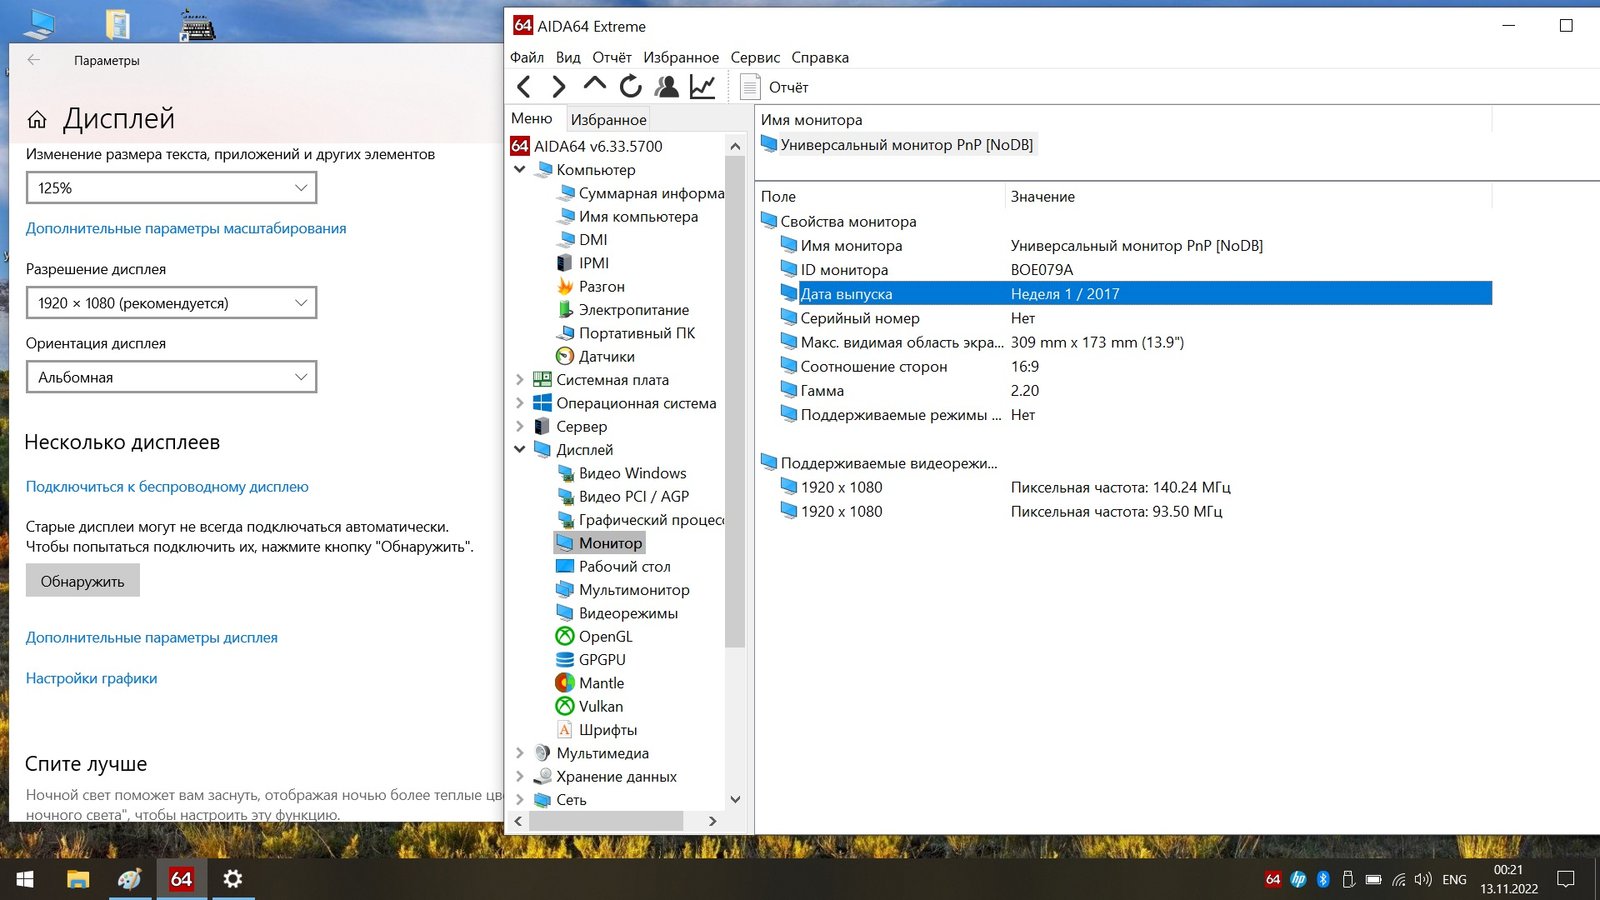Screen dimensions: 1600x900
Task: Open the user icon in AIDA64 toolbar
Action: [666, 87]
